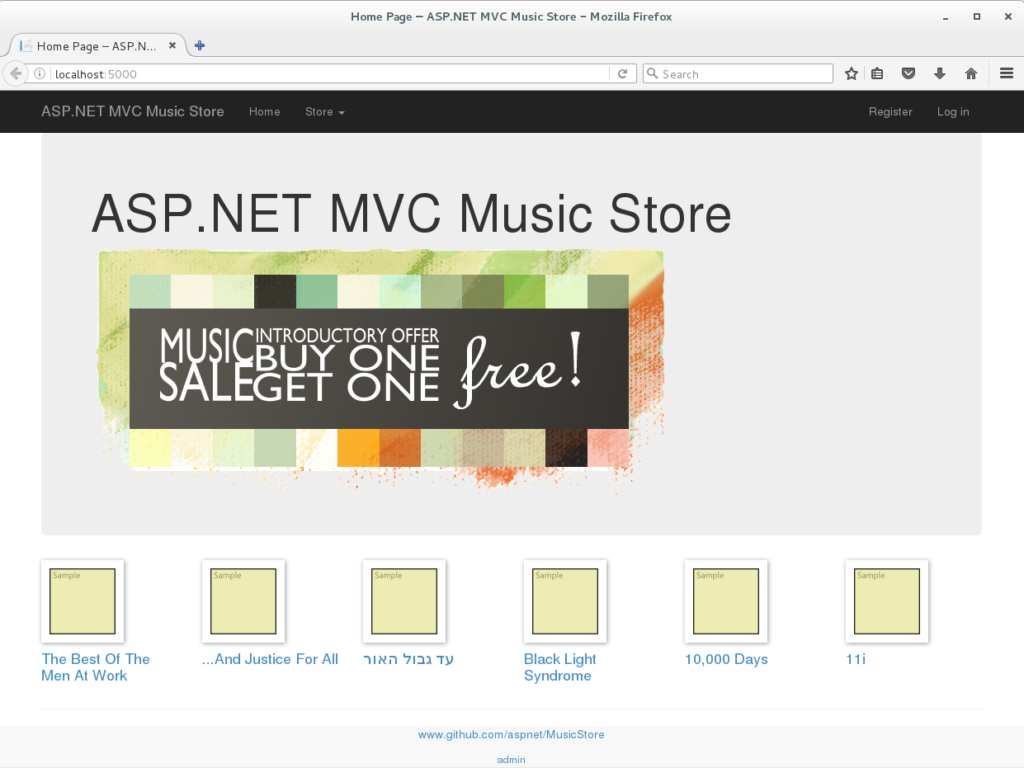
Task: Open the Log in page
Action: click(952, 112)
